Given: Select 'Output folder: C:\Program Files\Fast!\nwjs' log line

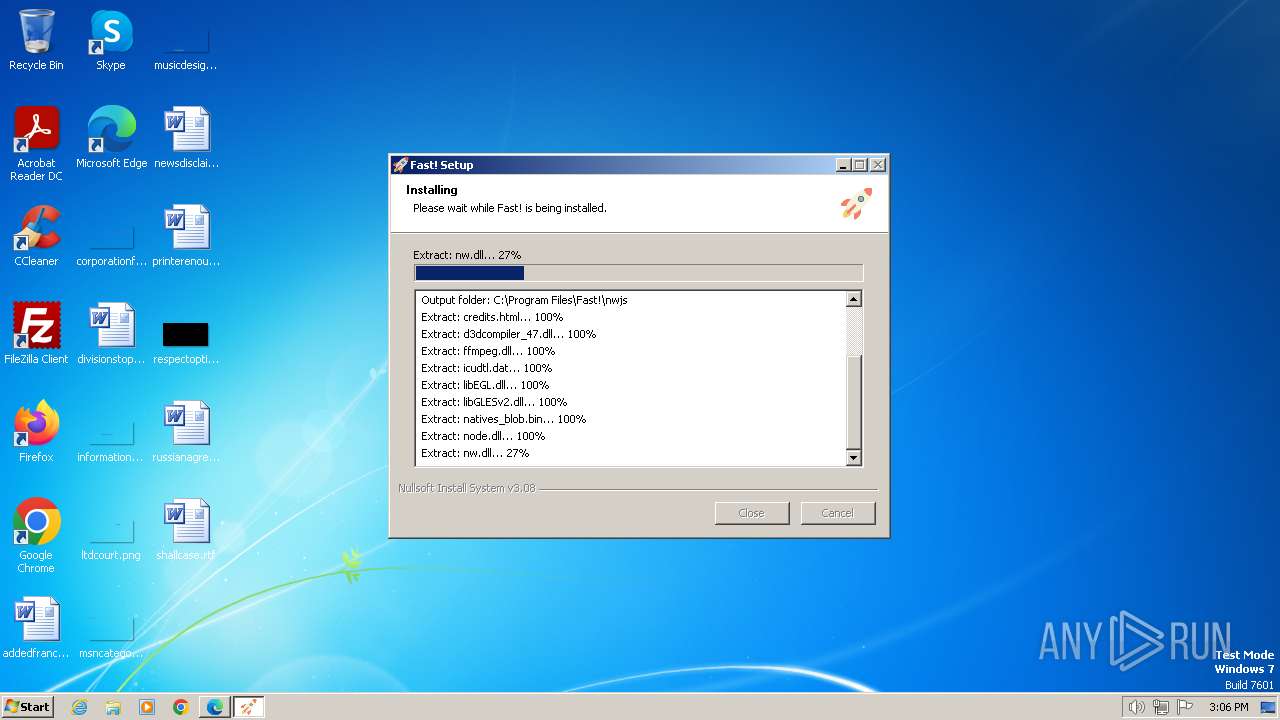Looking at the screenshot, I should coord(524,300).
